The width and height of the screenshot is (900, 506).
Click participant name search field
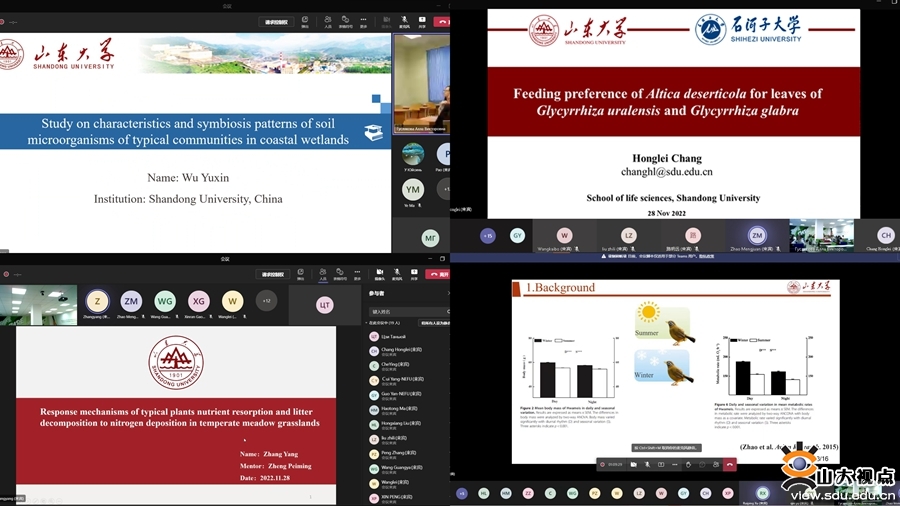coord(409,312)
